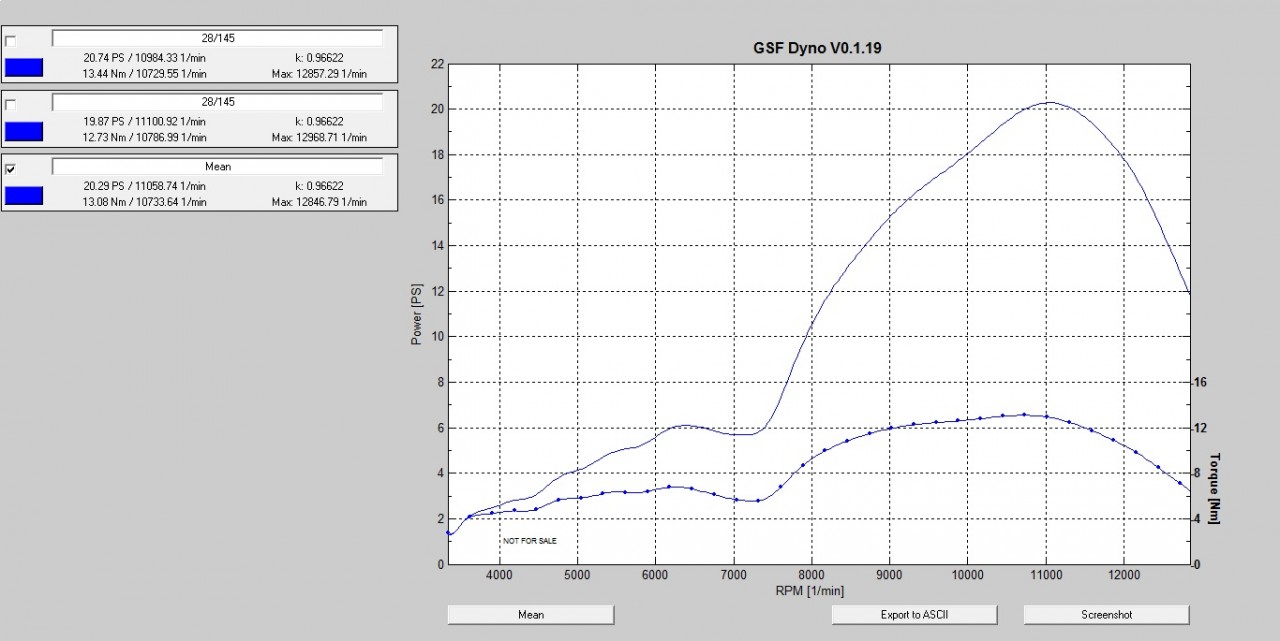1280x641 pixels.
Task: Open the blue color swatch of the 19.87 PS run
Action: pyautogui.click(x=24, y=132)
